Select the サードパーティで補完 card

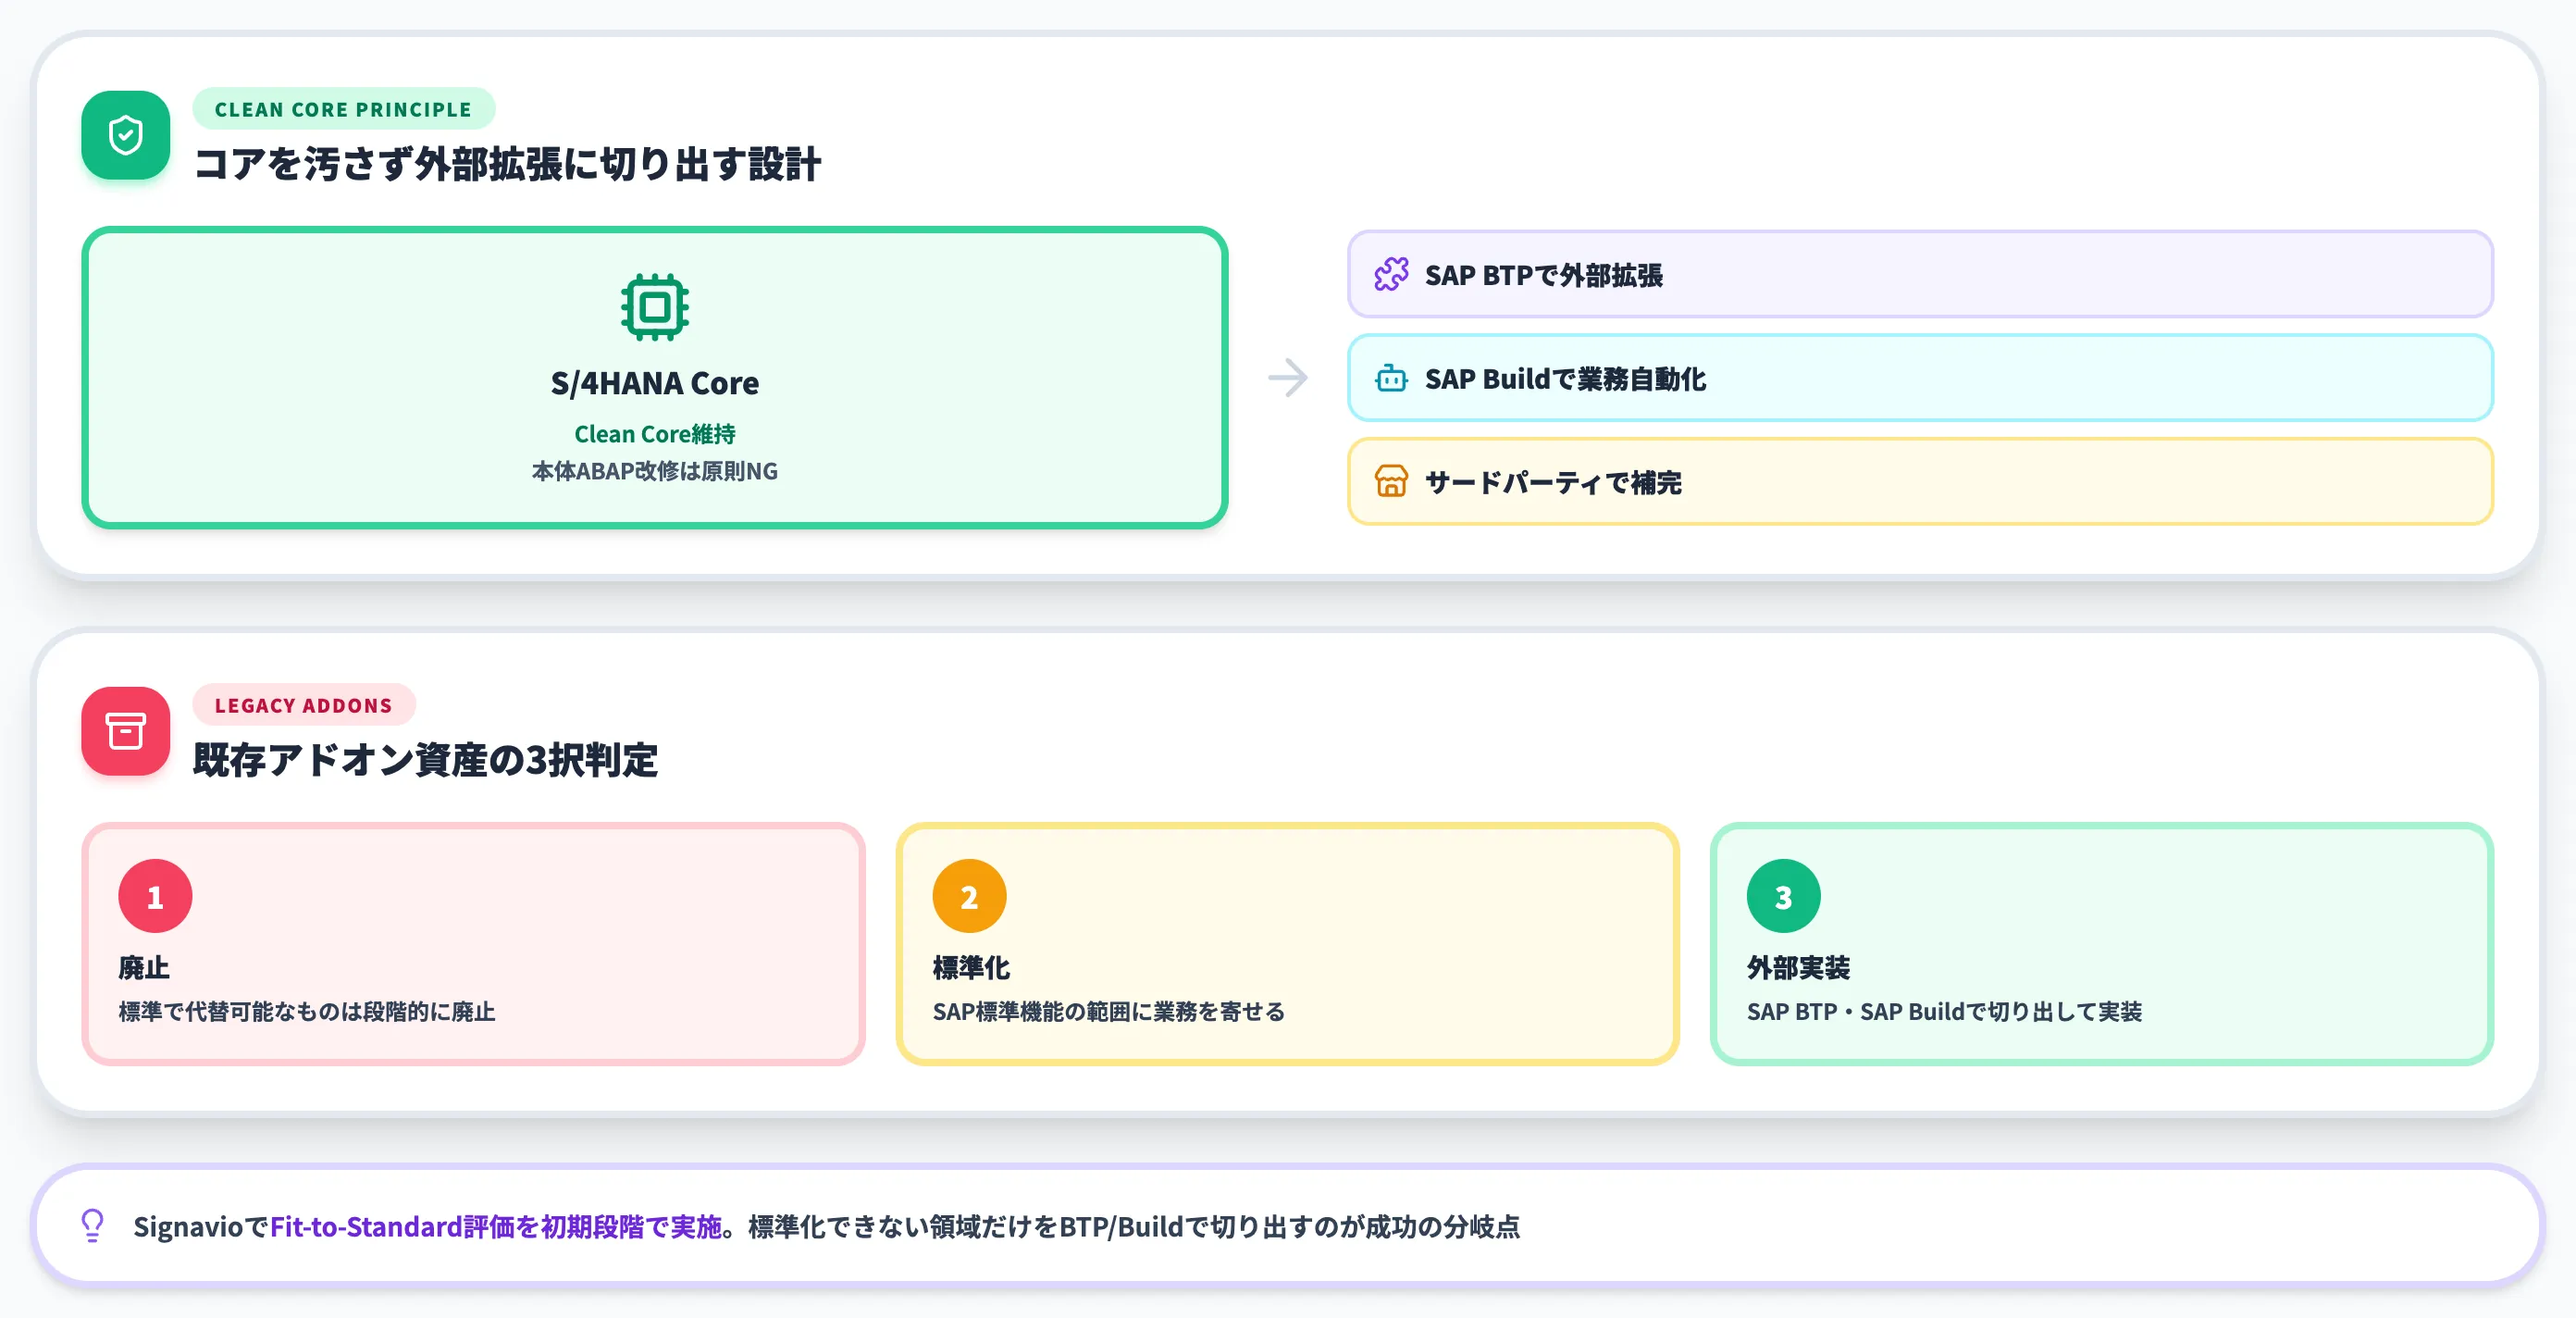point(1920,482)
